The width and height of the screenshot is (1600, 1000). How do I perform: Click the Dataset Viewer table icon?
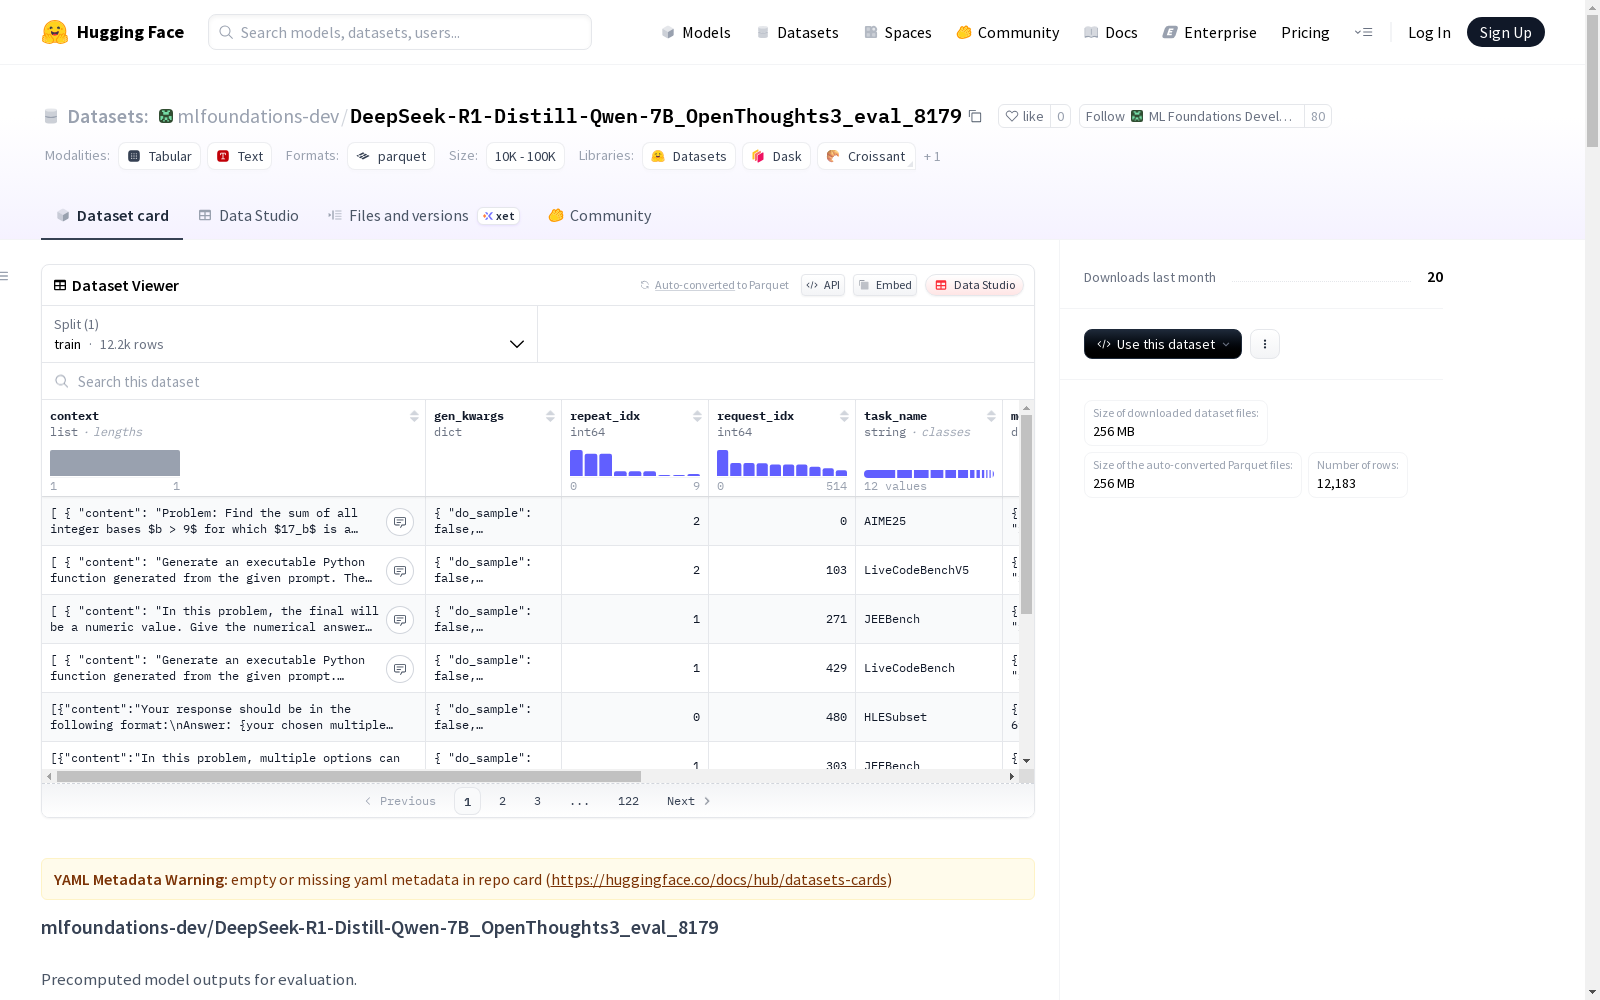pos(60,285)
